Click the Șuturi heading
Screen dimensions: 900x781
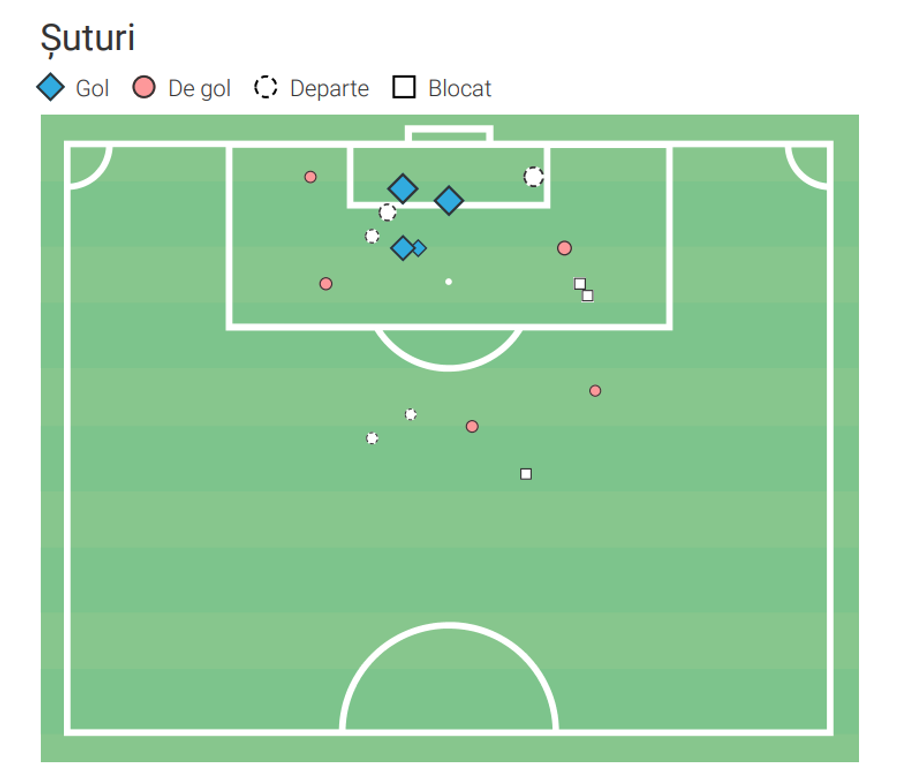pos(88,38)
